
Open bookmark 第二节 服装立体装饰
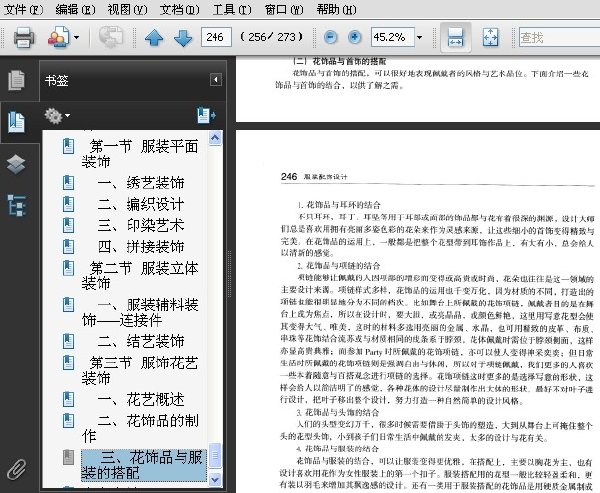(140, 276)
